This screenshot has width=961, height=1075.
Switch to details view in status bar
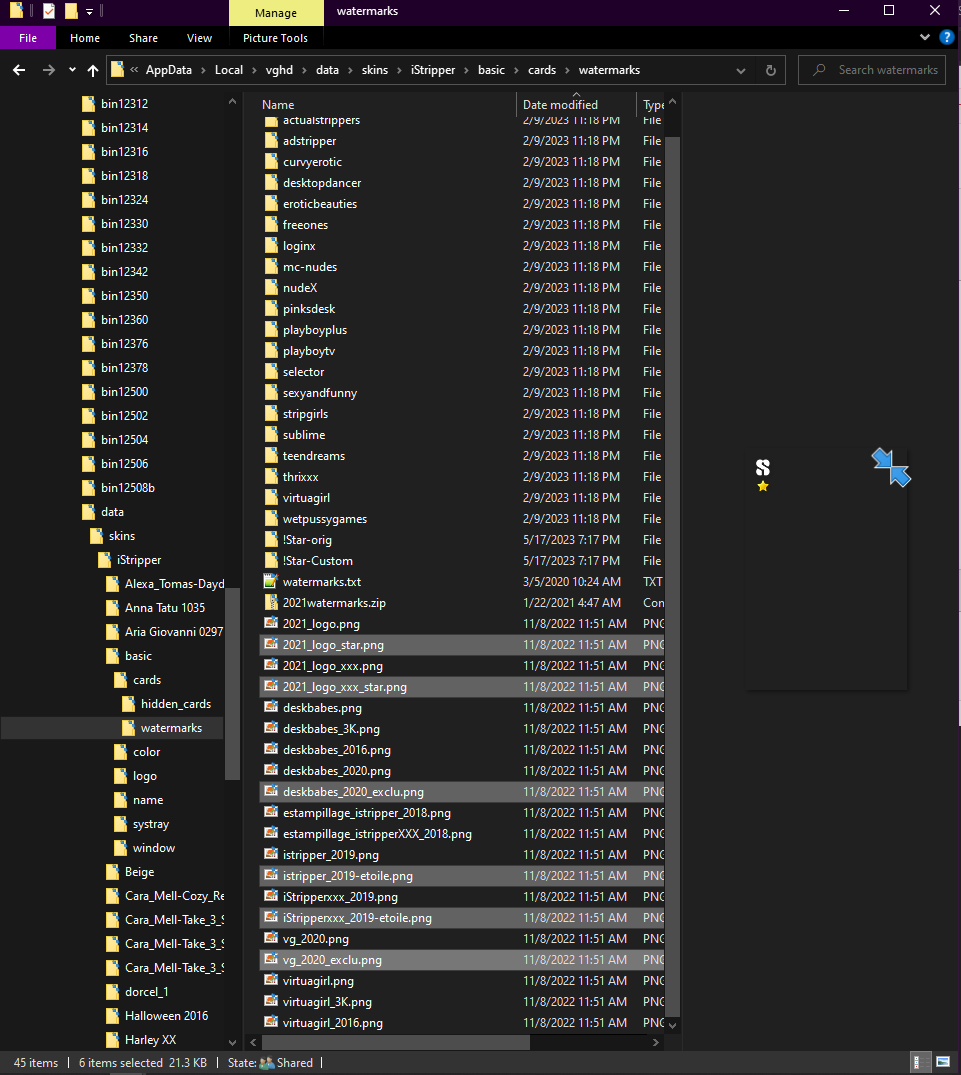(918, 1062)
